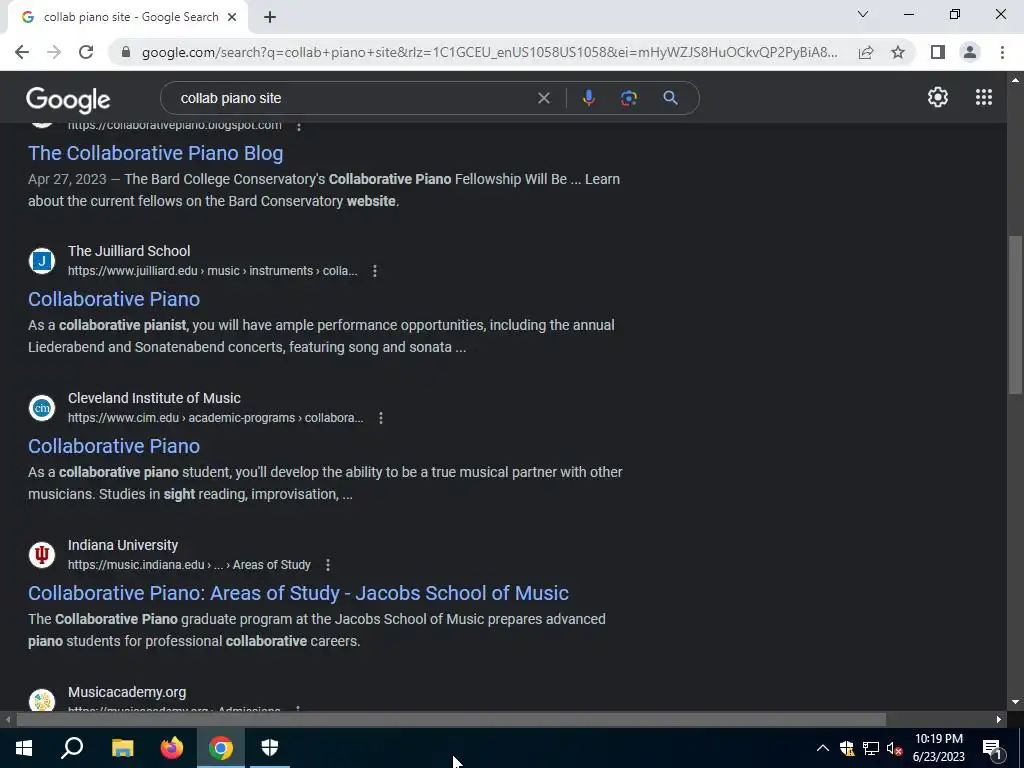Image resolution: width=1024 pixels, height=768 pixels.
Task: Open Windows taskbar search
Action: [x=72, y=748]
